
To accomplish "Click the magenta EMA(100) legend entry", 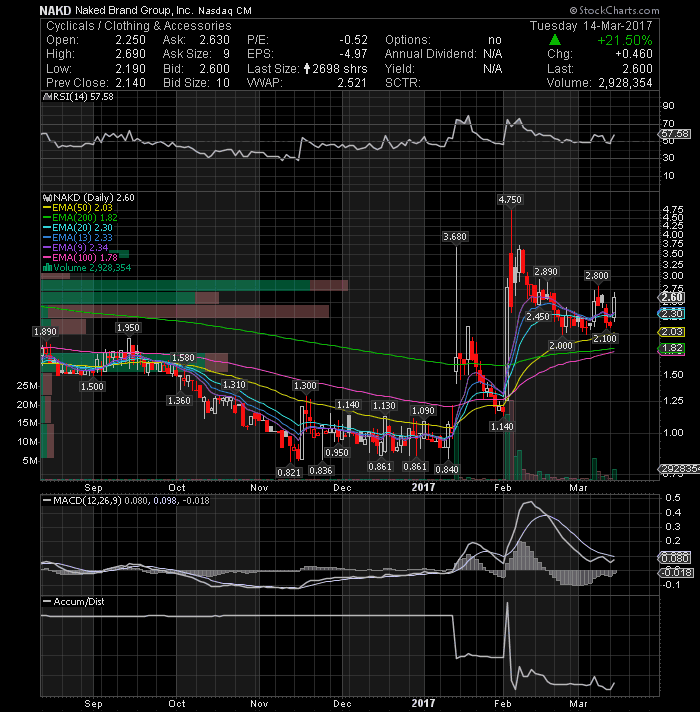I will pyautogui.click(x=80, y=257).
